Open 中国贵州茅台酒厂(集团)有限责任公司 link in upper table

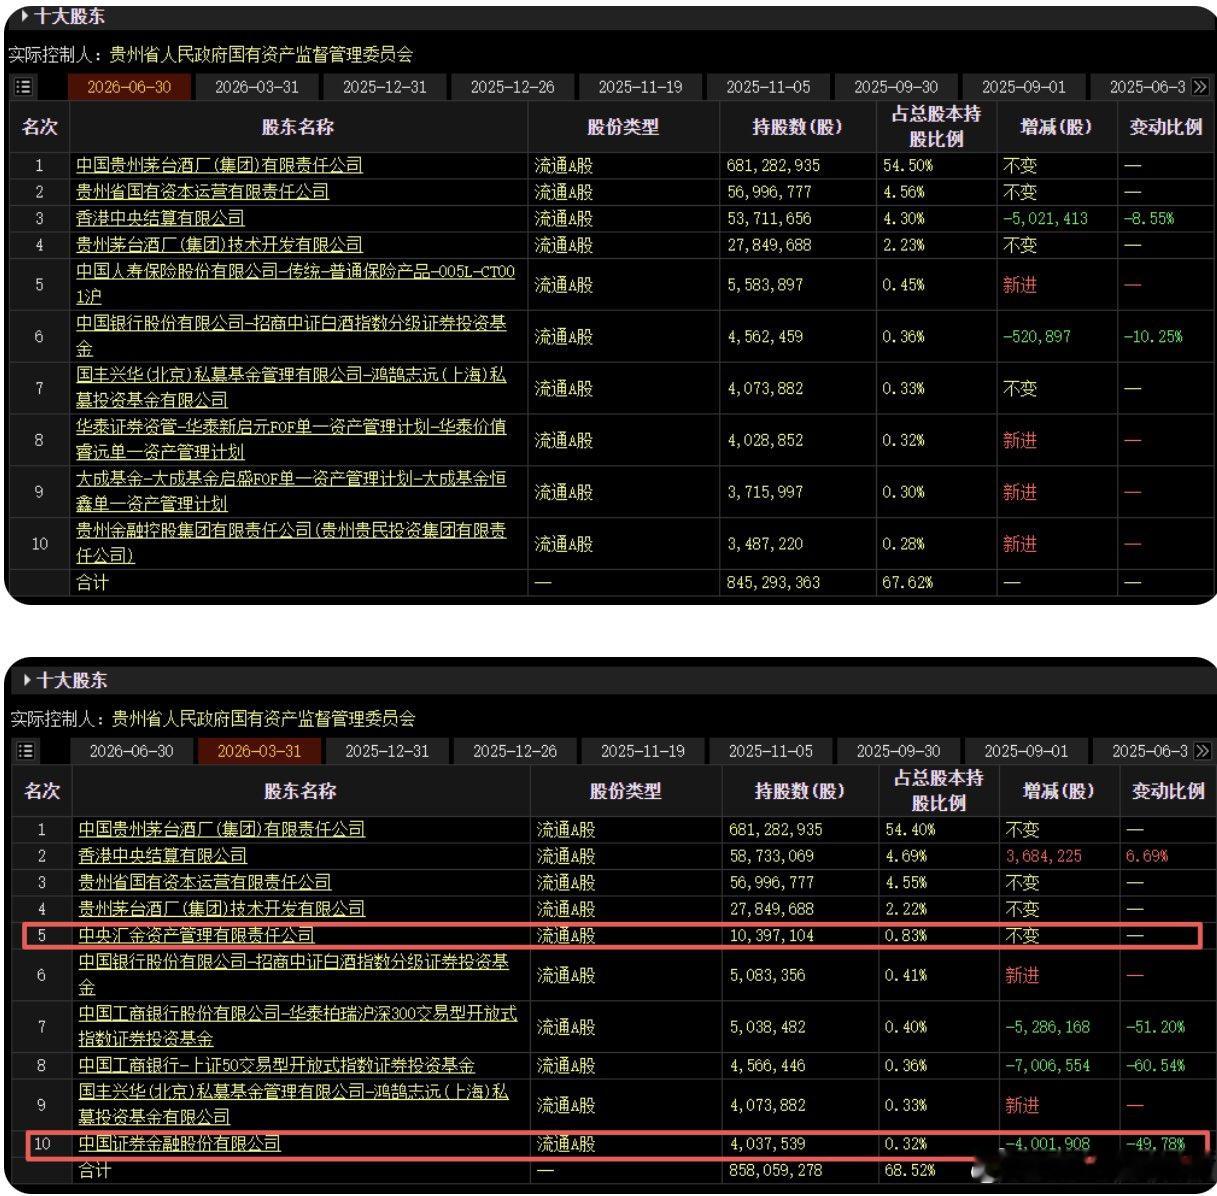(x=219, y=165)
